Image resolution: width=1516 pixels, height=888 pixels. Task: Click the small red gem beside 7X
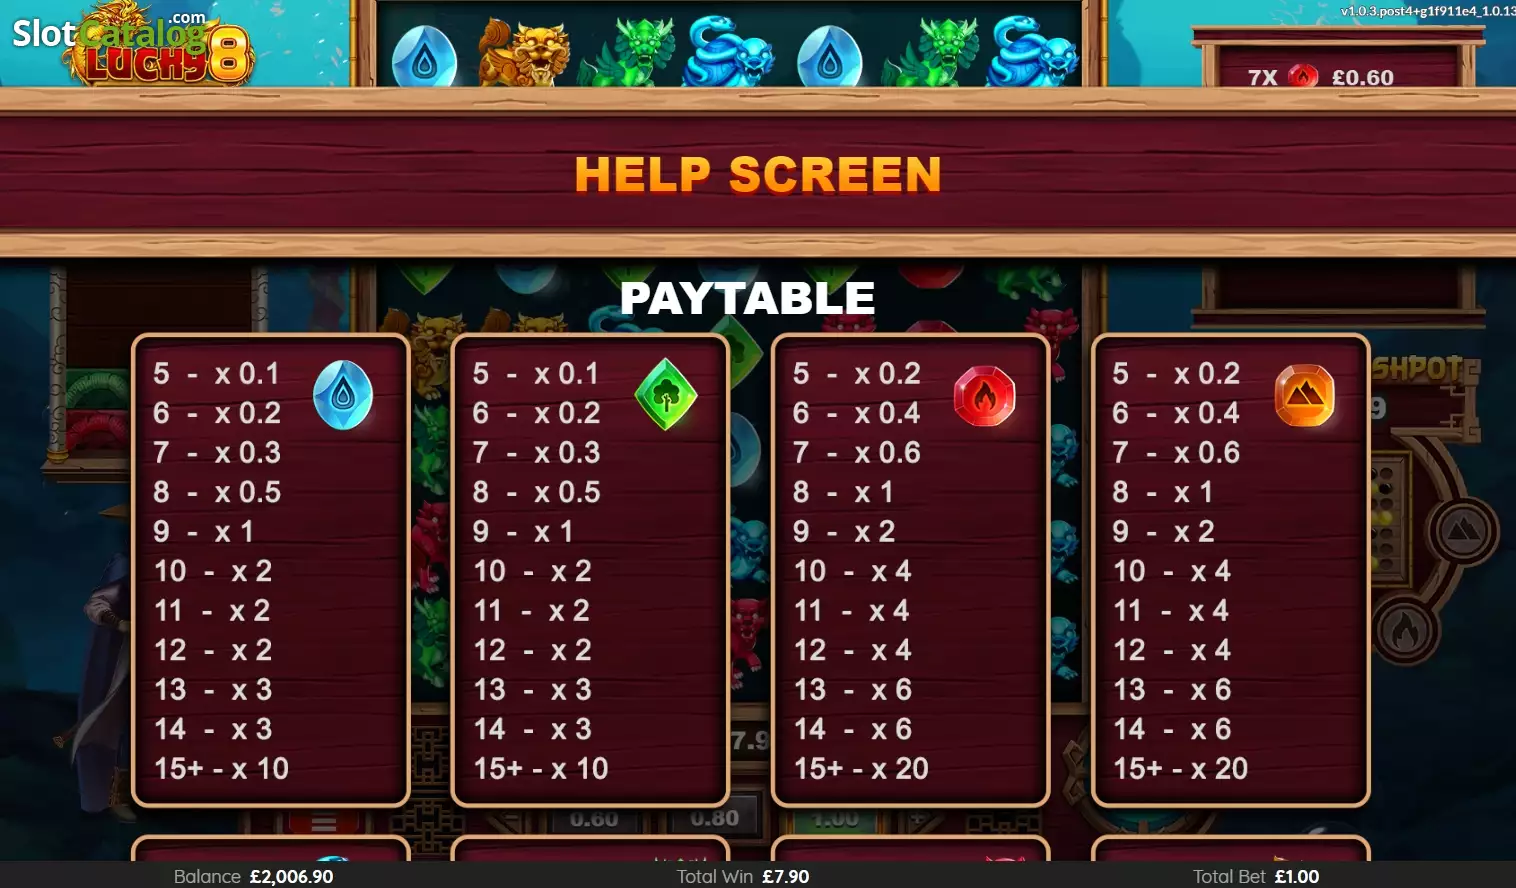pos(1303,76)
